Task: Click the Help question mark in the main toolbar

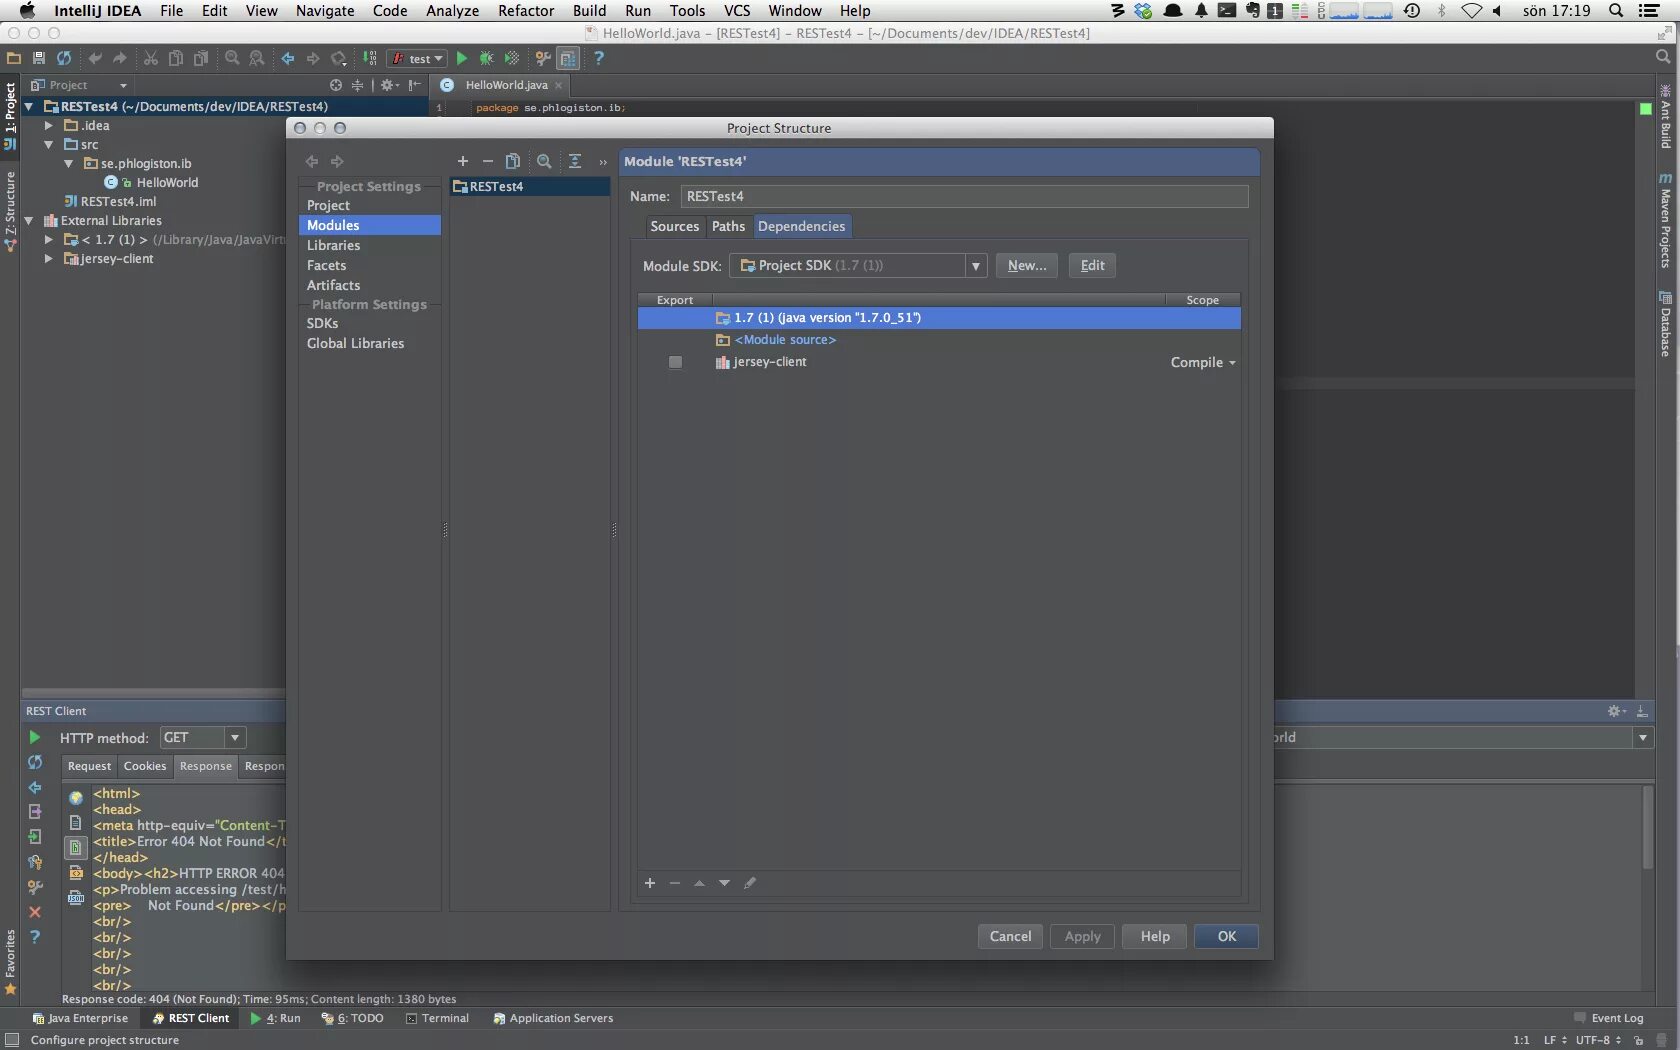Action: click(x=599, y=58)
